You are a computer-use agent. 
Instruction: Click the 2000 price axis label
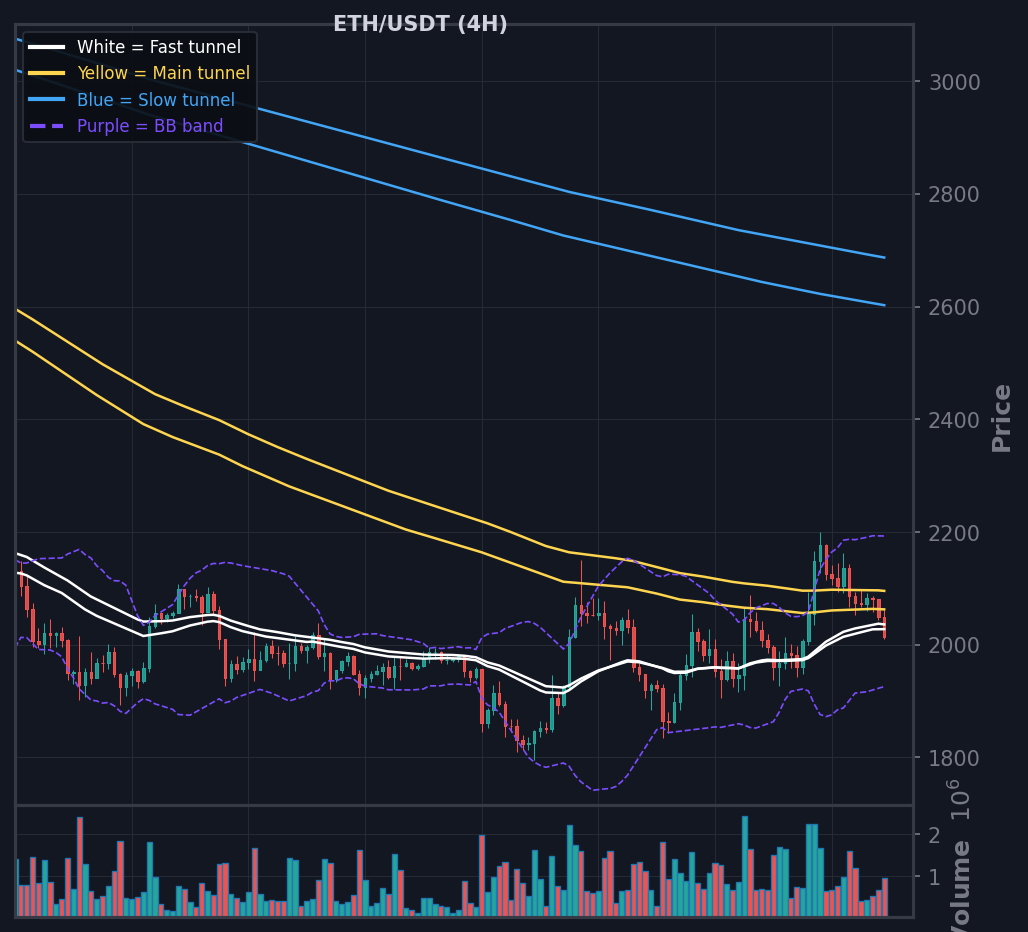(955, 646)
